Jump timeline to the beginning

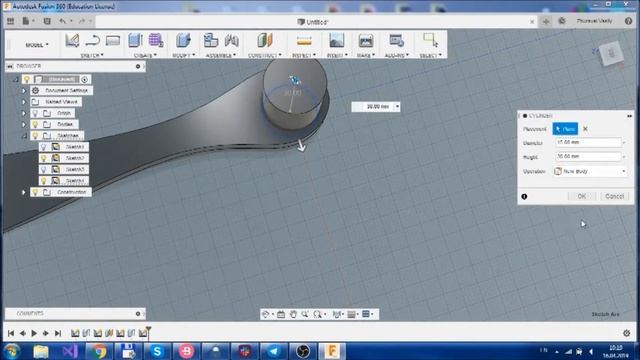11,333
